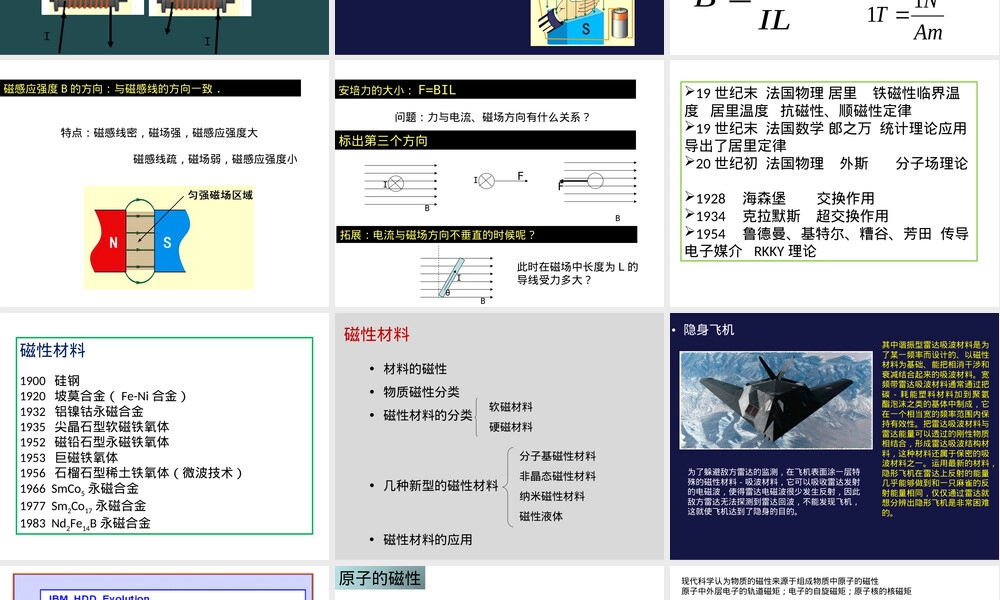
Task: Select the teal slide showing current-carrying coils
Action: (164, 27)
